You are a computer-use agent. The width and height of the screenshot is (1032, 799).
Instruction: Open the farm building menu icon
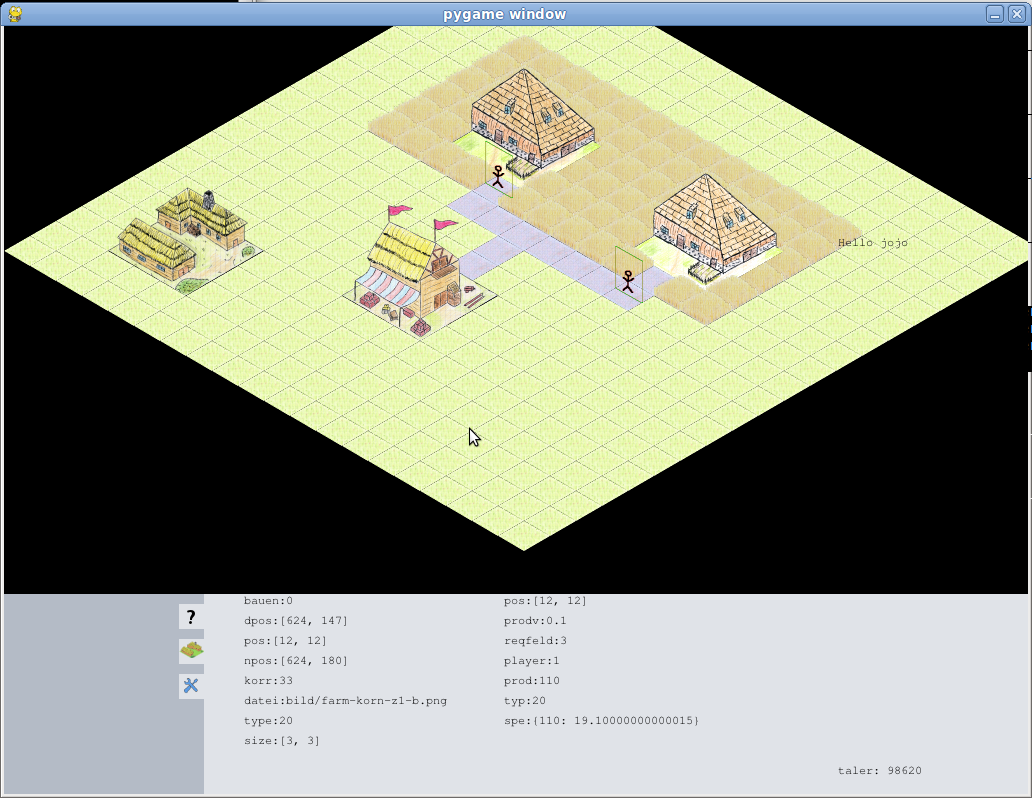click(191, 651)
